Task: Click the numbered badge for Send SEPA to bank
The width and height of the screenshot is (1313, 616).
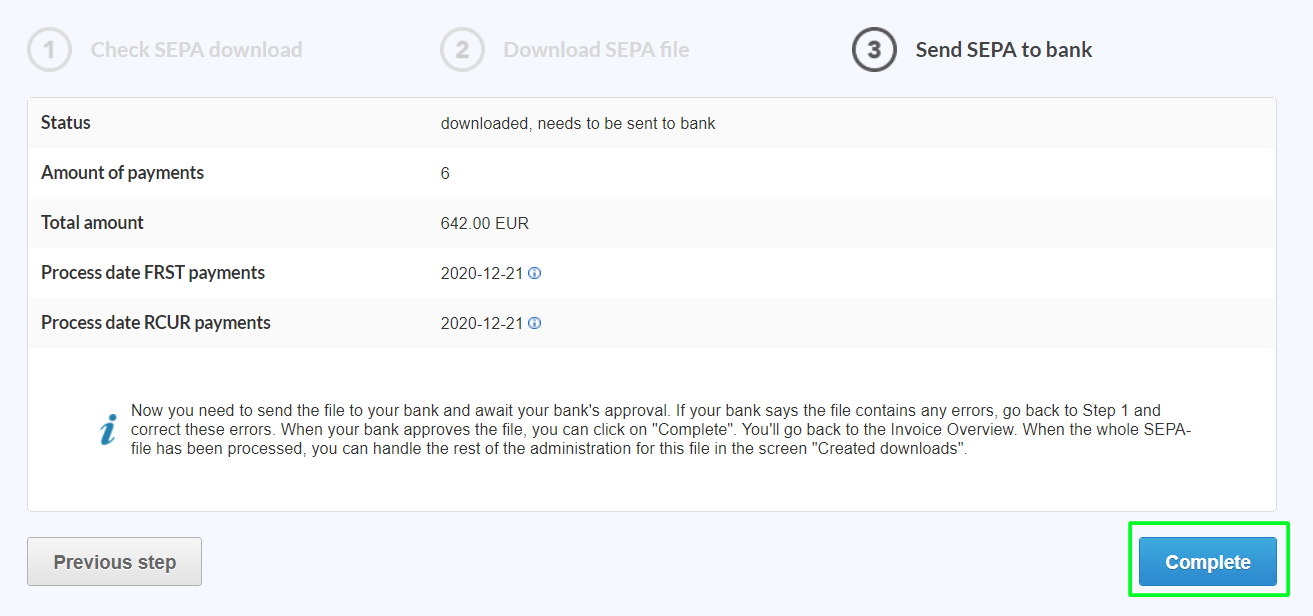Action: pyautogui.click(x=872, y=49)
